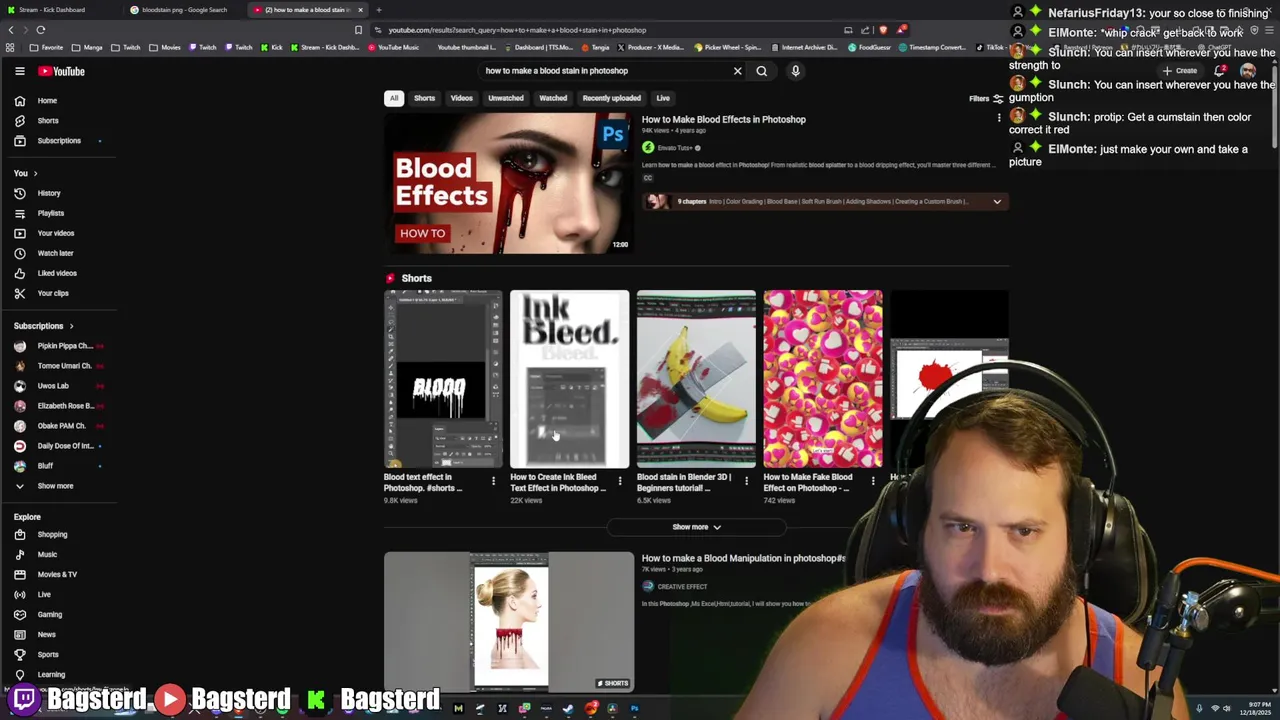
Task: Reload the page in browser
Action: click(x=41, y=30)
